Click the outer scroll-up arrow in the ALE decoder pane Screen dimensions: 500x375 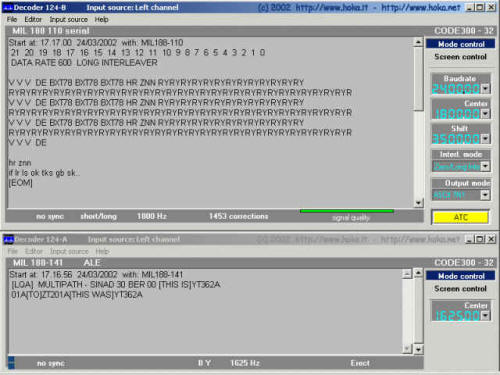(418, 273)
